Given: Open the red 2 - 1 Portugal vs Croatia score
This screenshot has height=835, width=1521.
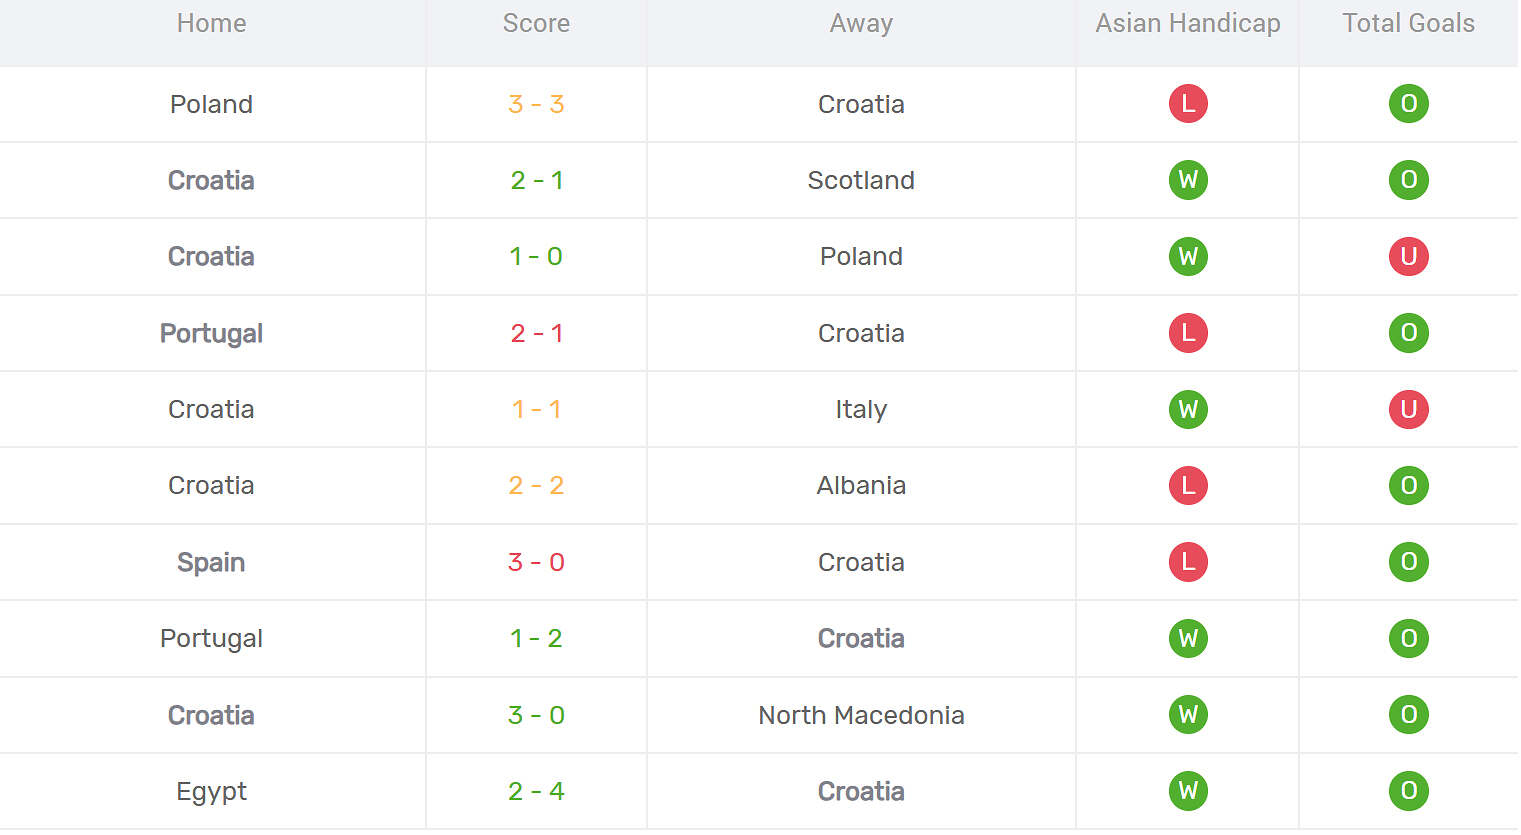Looking at the screenshot, I should (x=536, y=333).
